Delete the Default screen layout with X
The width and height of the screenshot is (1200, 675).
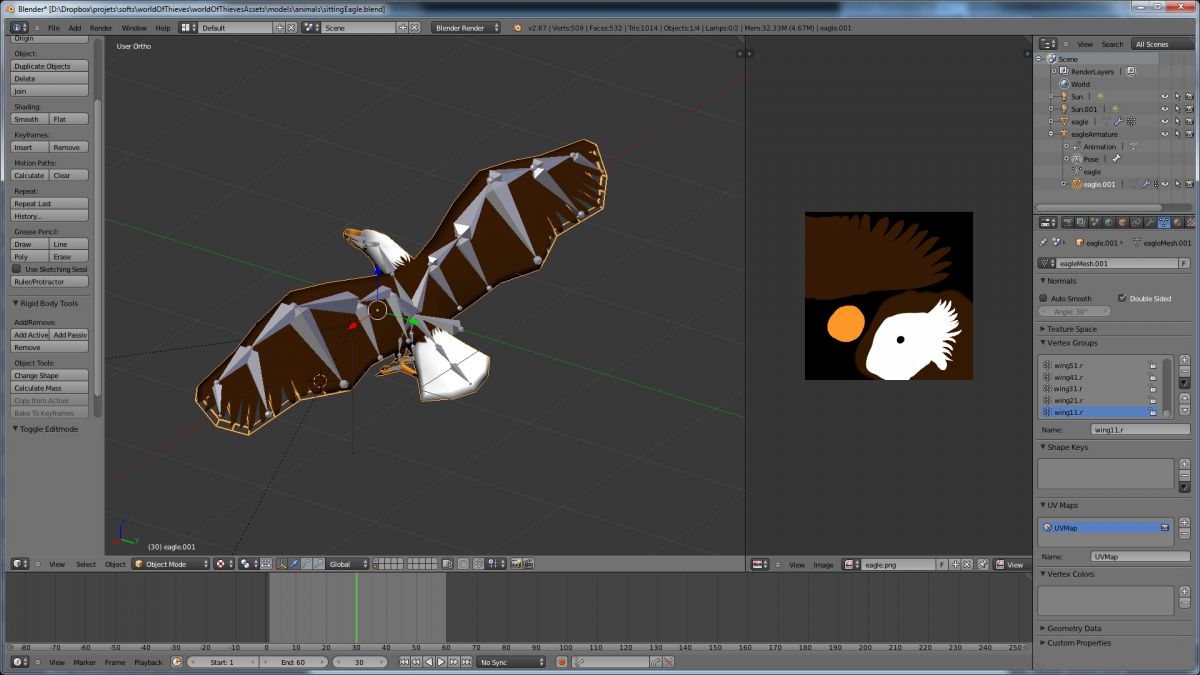coord(292,28)
